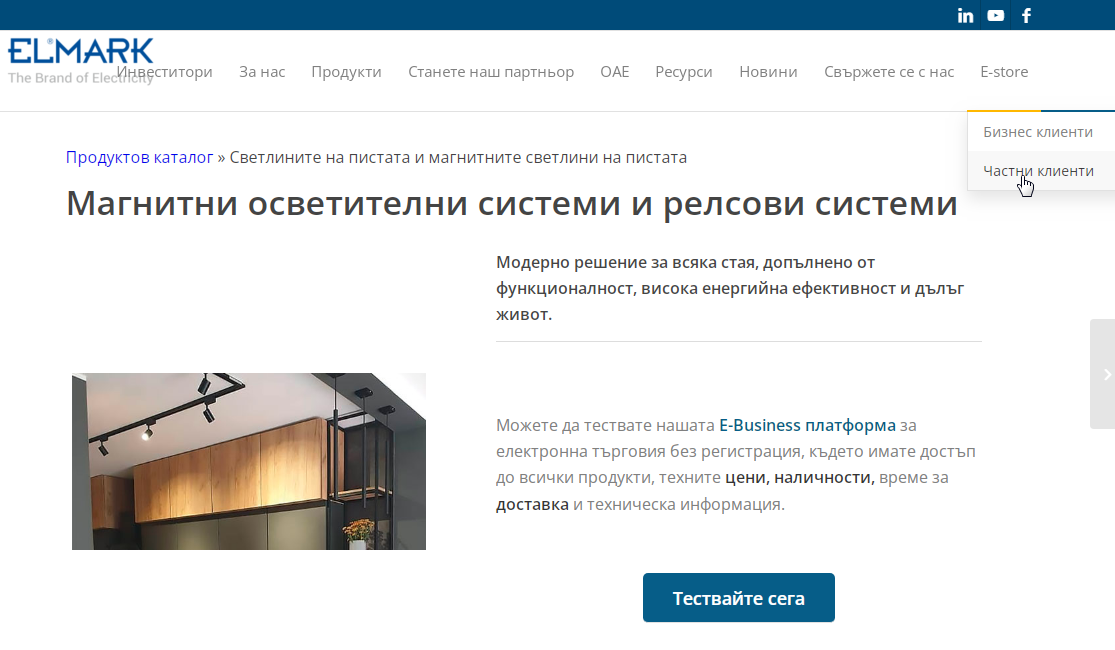The height and width of the screenshot is (650, 1115).
Task: Choose Бизнес клиенти from E-store submenu
Action: (x=1038, y=132)
